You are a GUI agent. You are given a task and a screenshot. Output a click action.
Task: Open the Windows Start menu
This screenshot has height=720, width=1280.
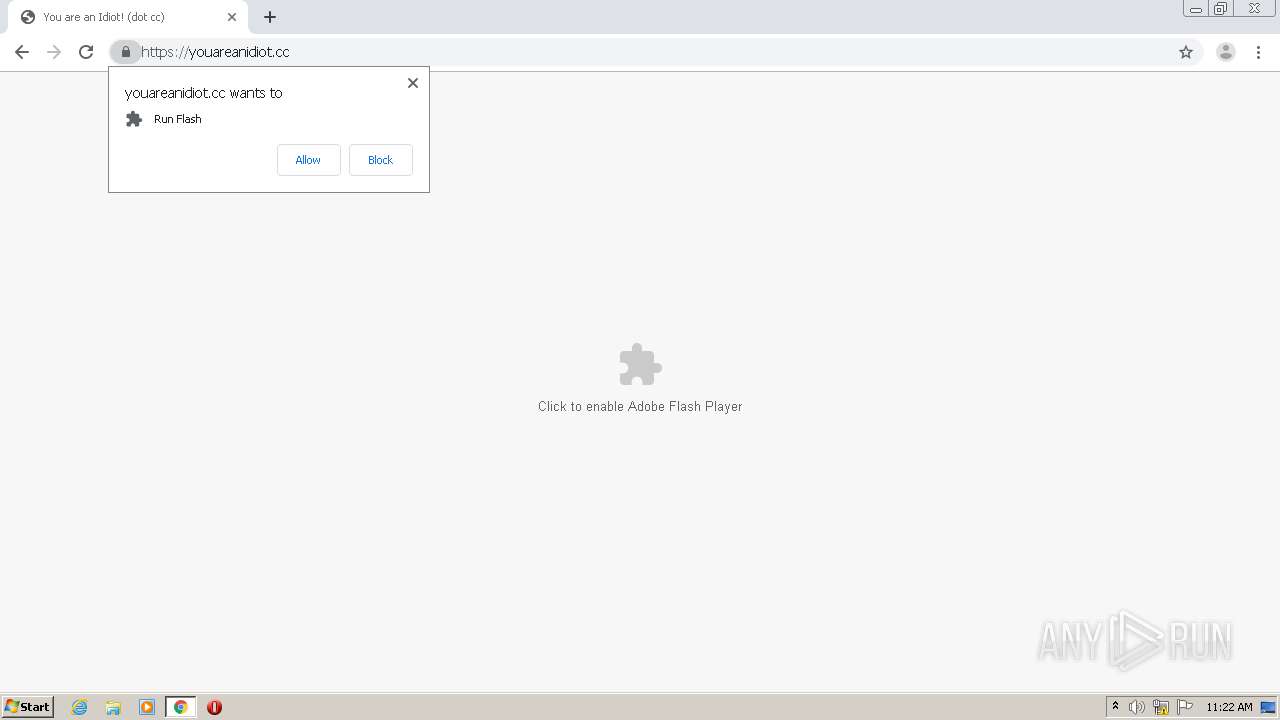pyautogui.click(x=28, y=707)
